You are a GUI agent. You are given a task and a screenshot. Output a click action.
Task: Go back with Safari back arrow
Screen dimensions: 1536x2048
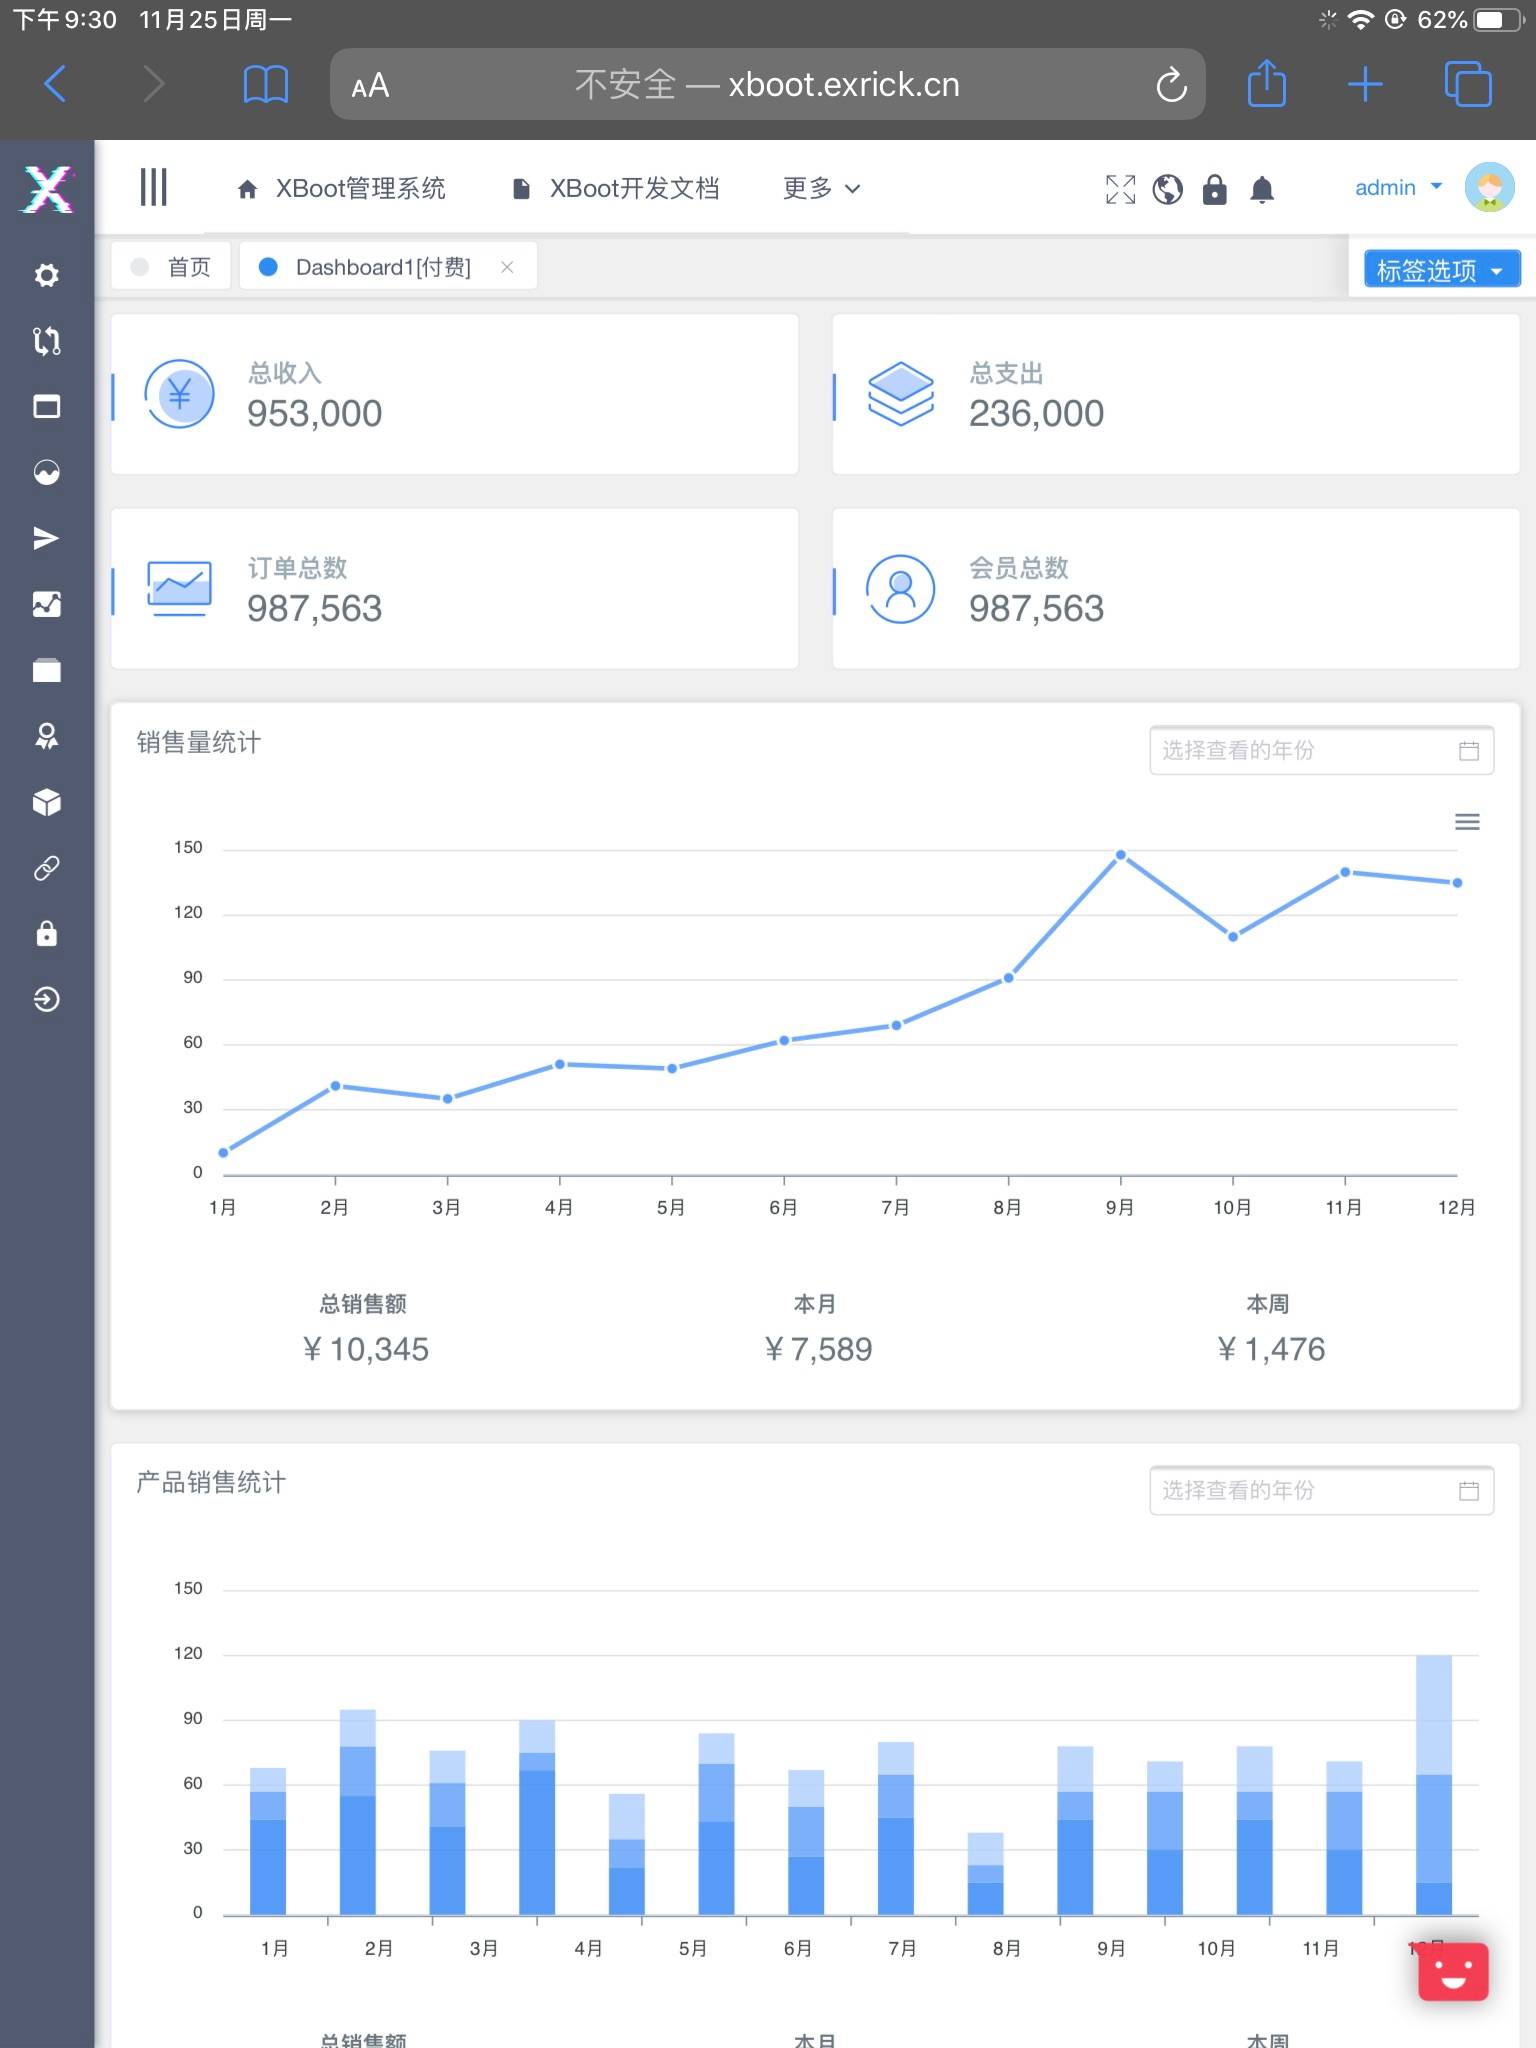click(56, 84)
